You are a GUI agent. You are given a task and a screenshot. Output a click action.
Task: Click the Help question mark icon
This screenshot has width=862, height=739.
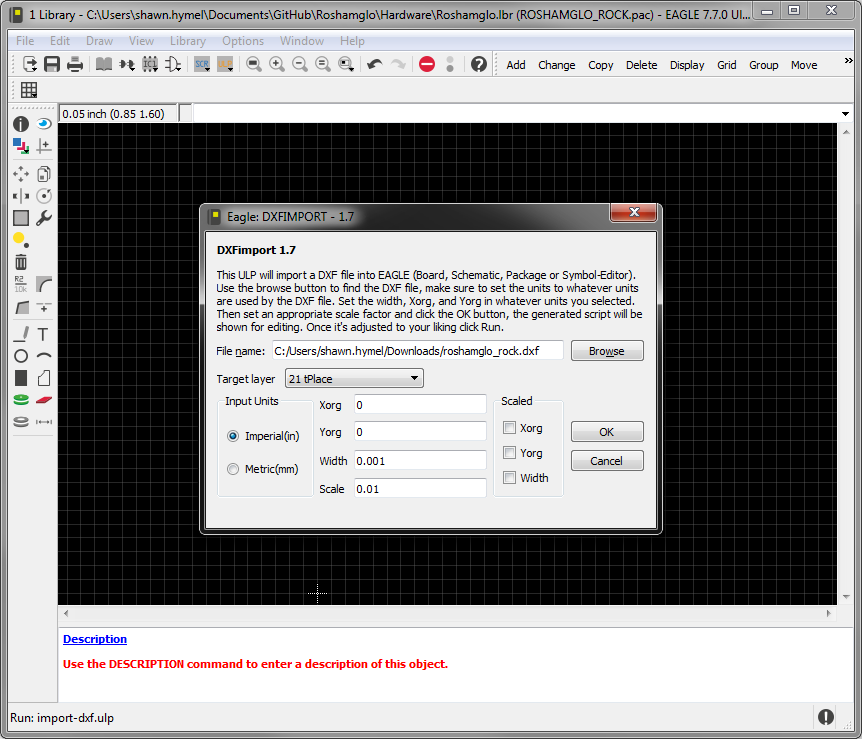pos(479,64)
